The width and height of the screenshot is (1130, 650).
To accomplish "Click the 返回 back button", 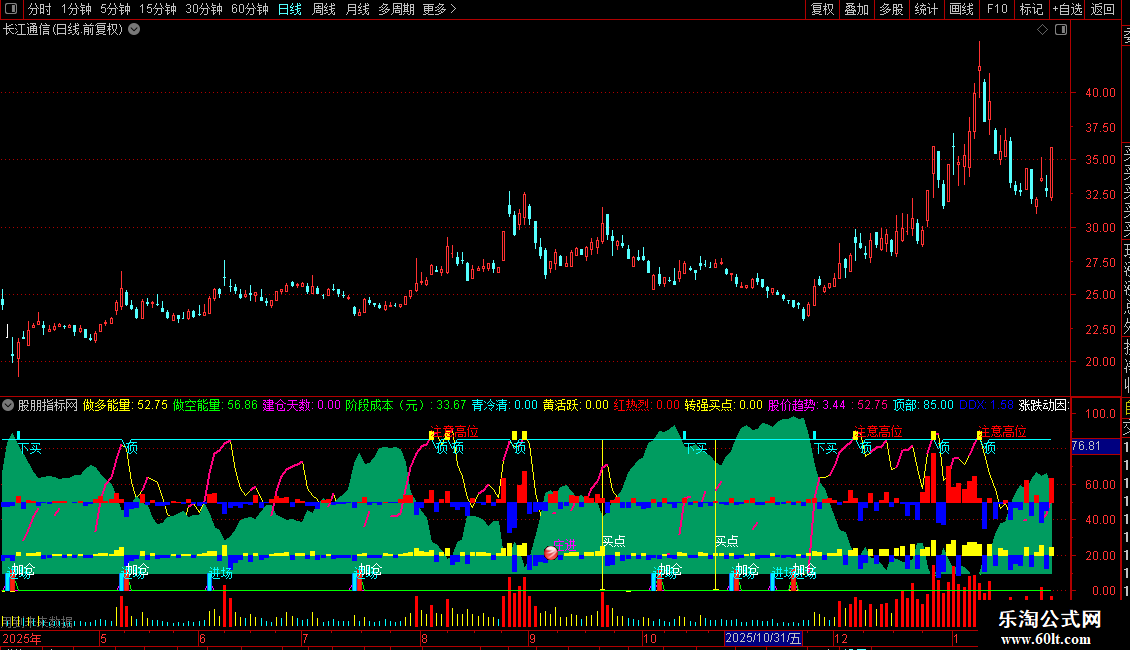I will point(1103,9).
